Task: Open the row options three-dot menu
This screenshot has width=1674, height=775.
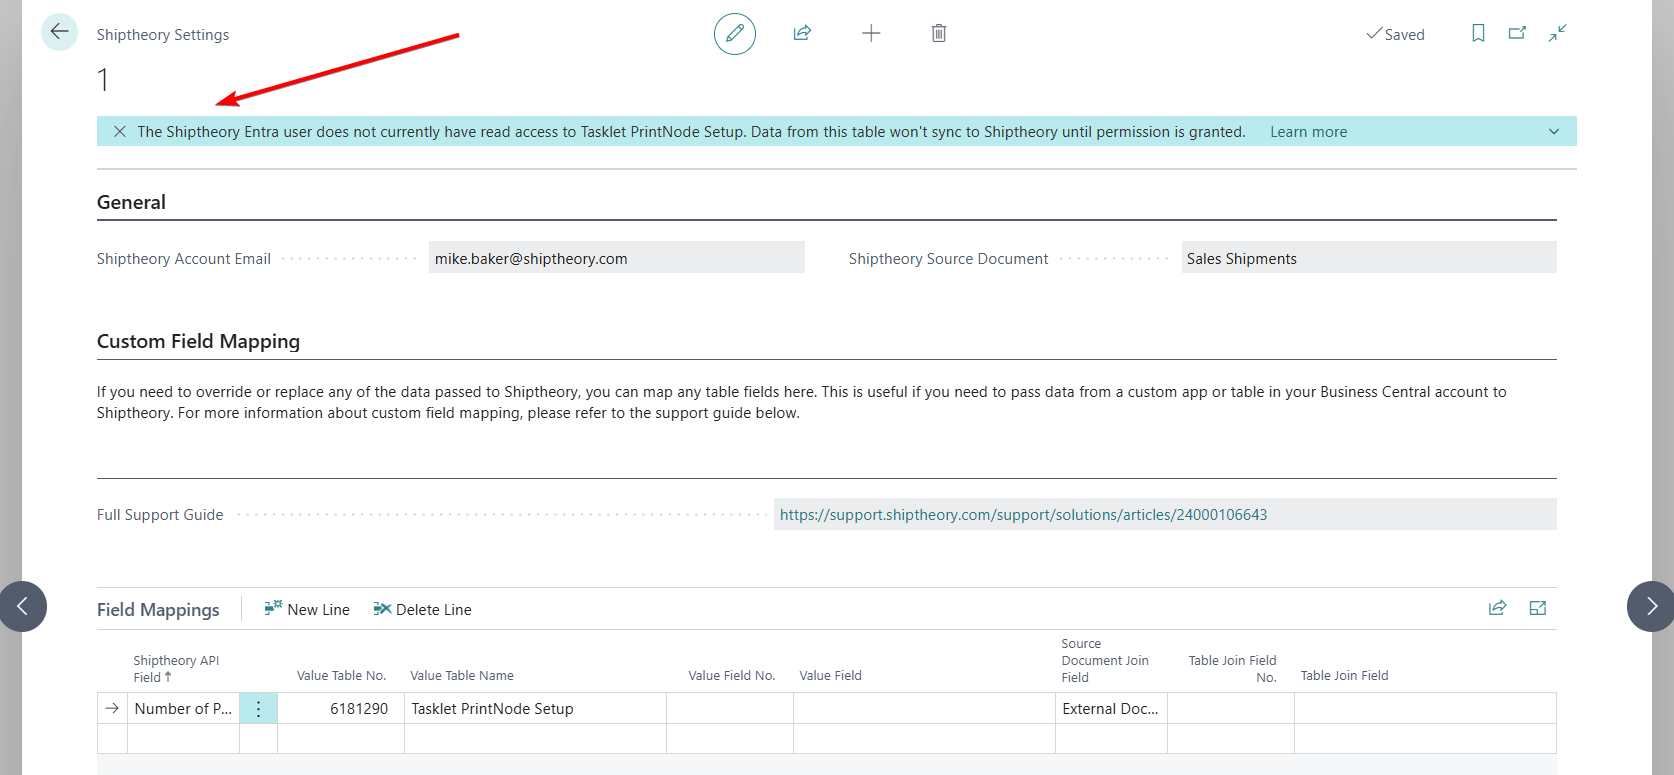Action: 258,708
